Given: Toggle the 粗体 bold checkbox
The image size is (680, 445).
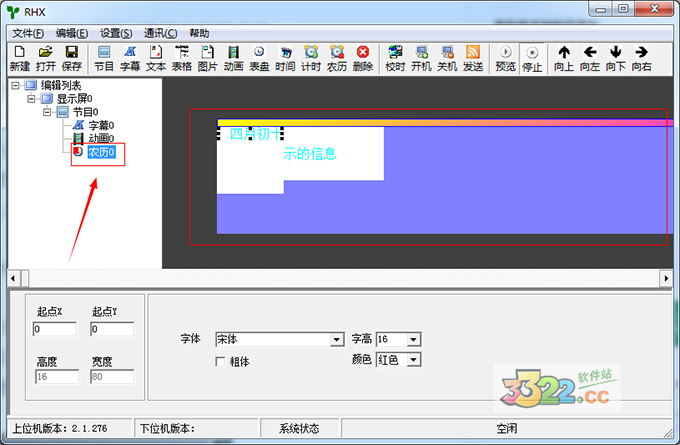Looking at the screenshot, I should point(220,361).
